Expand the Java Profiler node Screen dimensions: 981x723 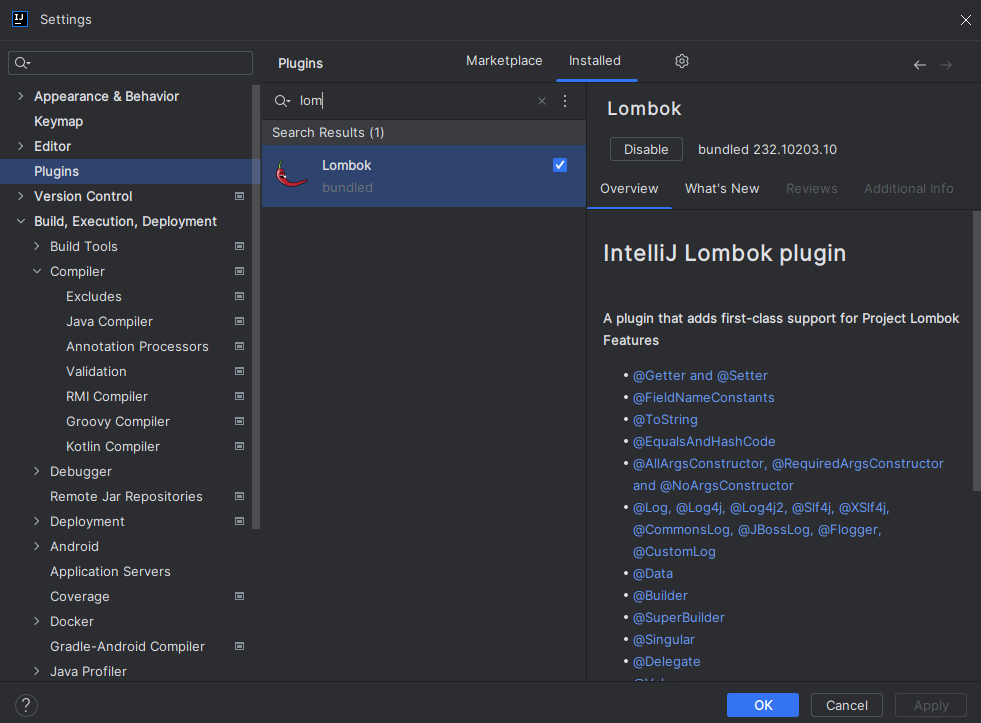(x=37, y=672)
